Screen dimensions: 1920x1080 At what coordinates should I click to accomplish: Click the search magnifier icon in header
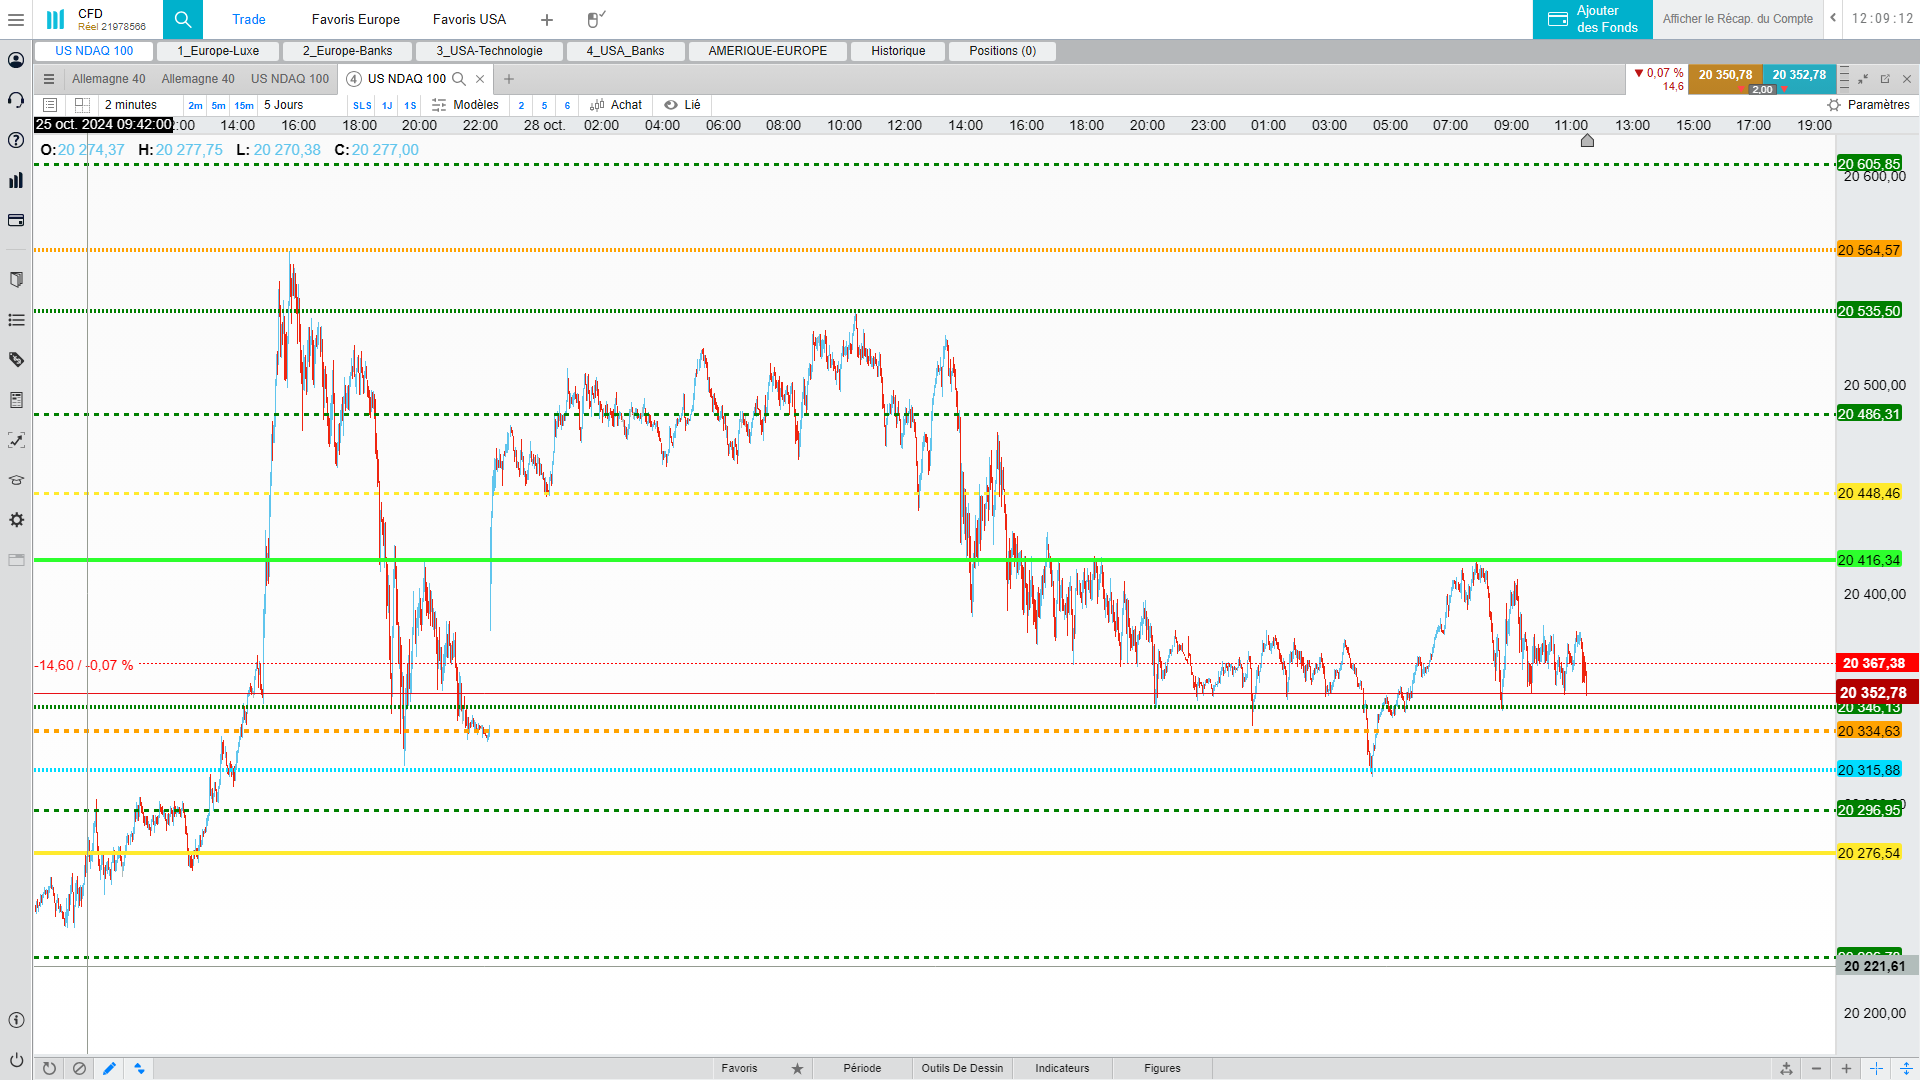pos(183,19)
